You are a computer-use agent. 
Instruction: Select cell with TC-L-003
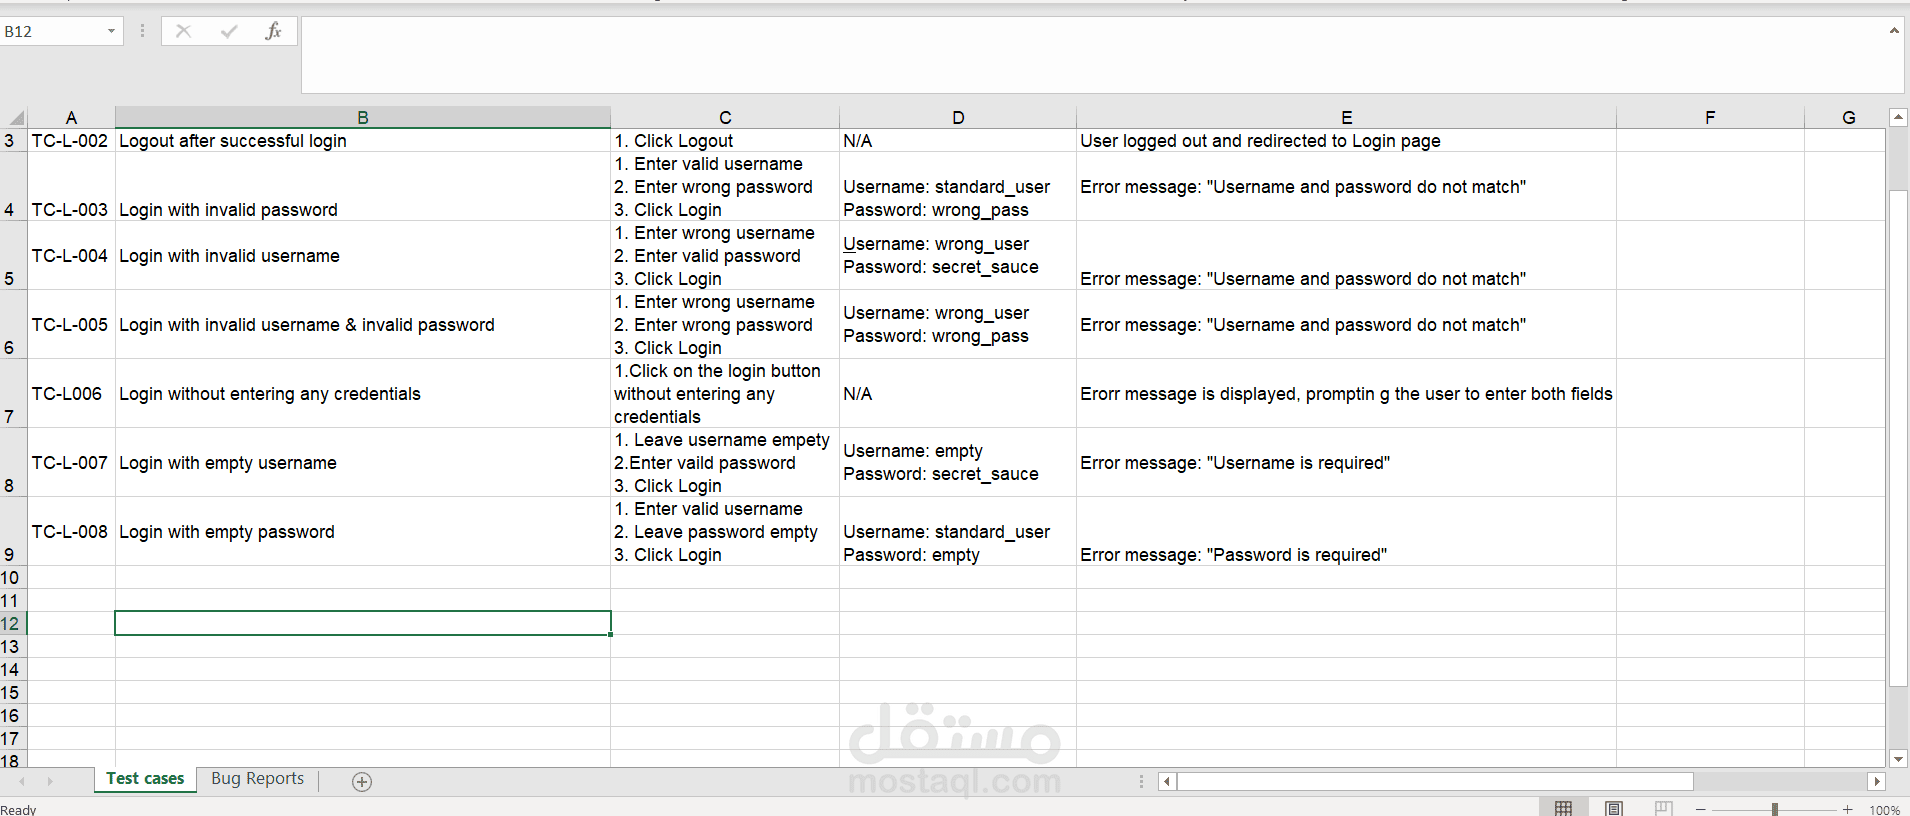[x=71, y=187]
